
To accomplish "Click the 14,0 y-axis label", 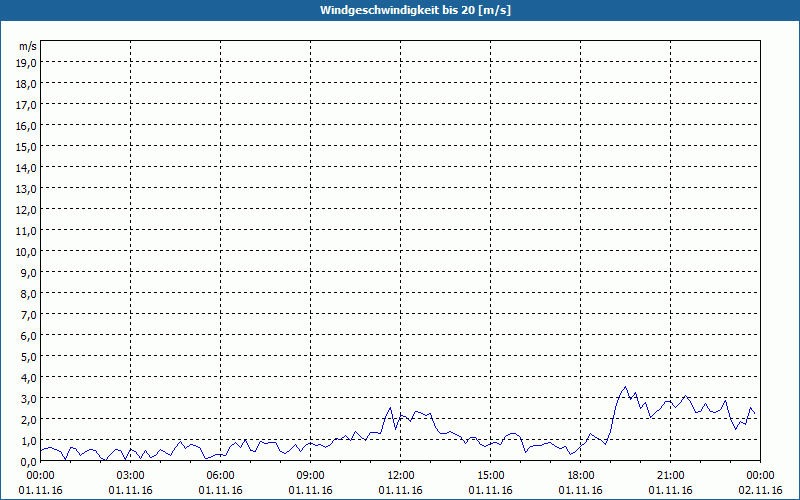I will pos(27,167).
